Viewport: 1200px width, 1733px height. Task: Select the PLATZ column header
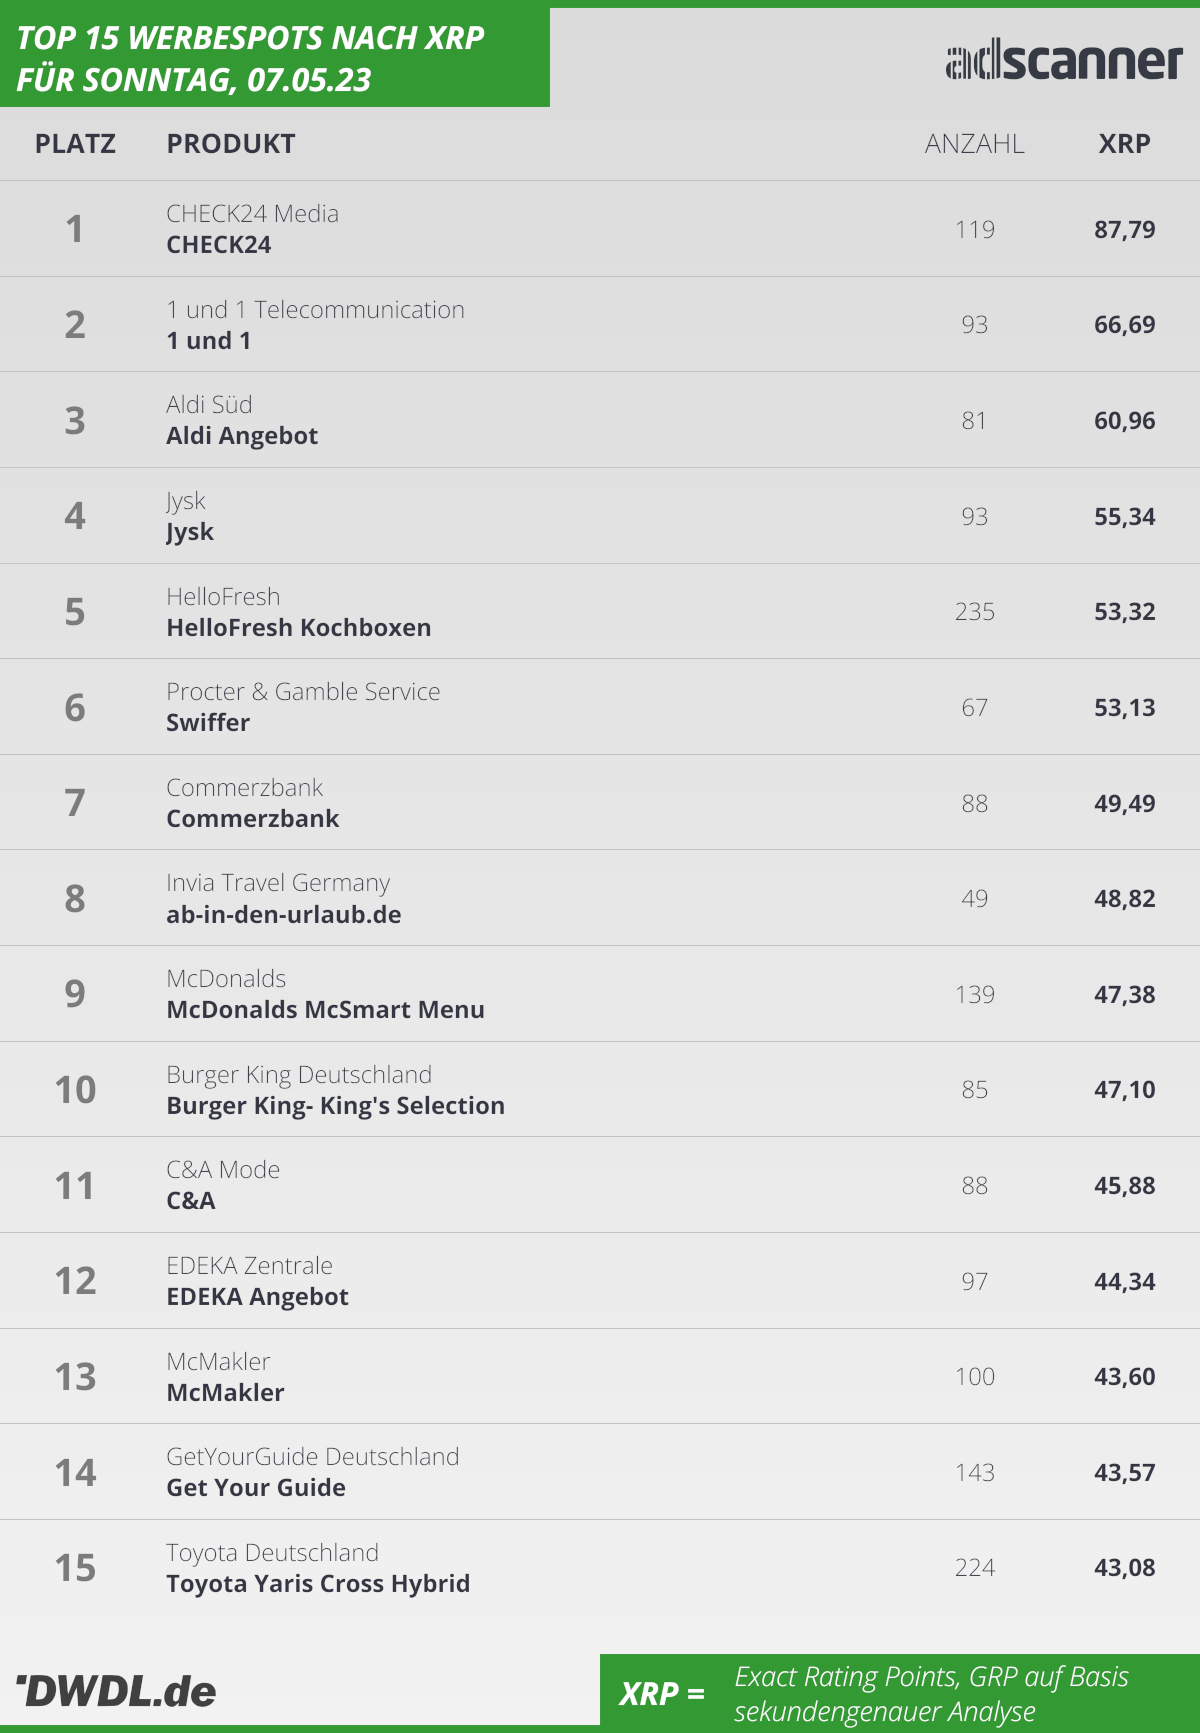[75, 144]
